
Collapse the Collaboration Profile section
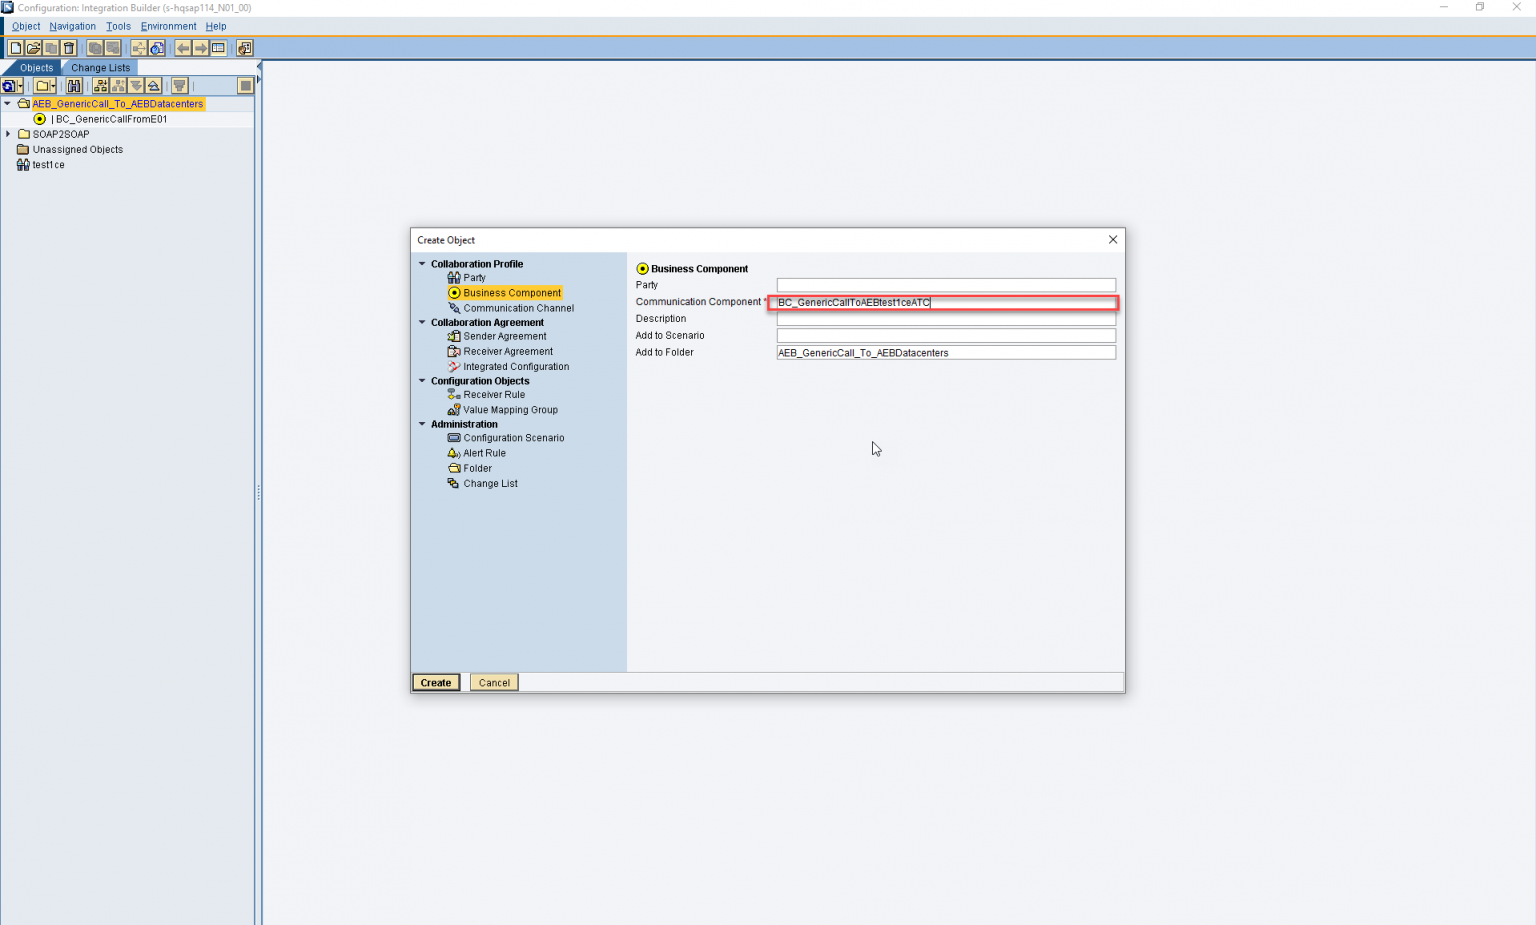click(x=421, y=263)
